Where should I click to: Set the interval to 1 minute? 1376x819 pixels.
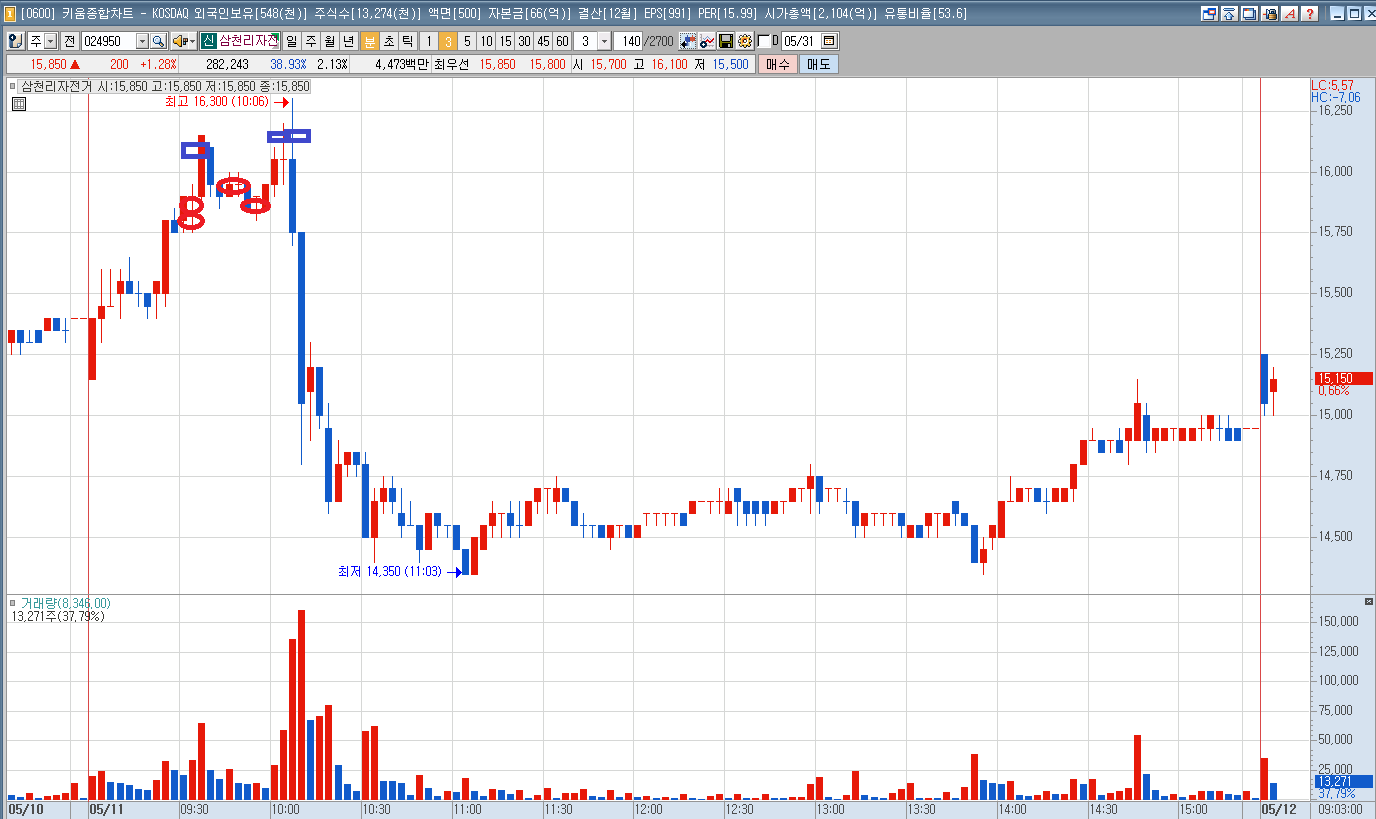pyautogui.click(x=428, y=41)
